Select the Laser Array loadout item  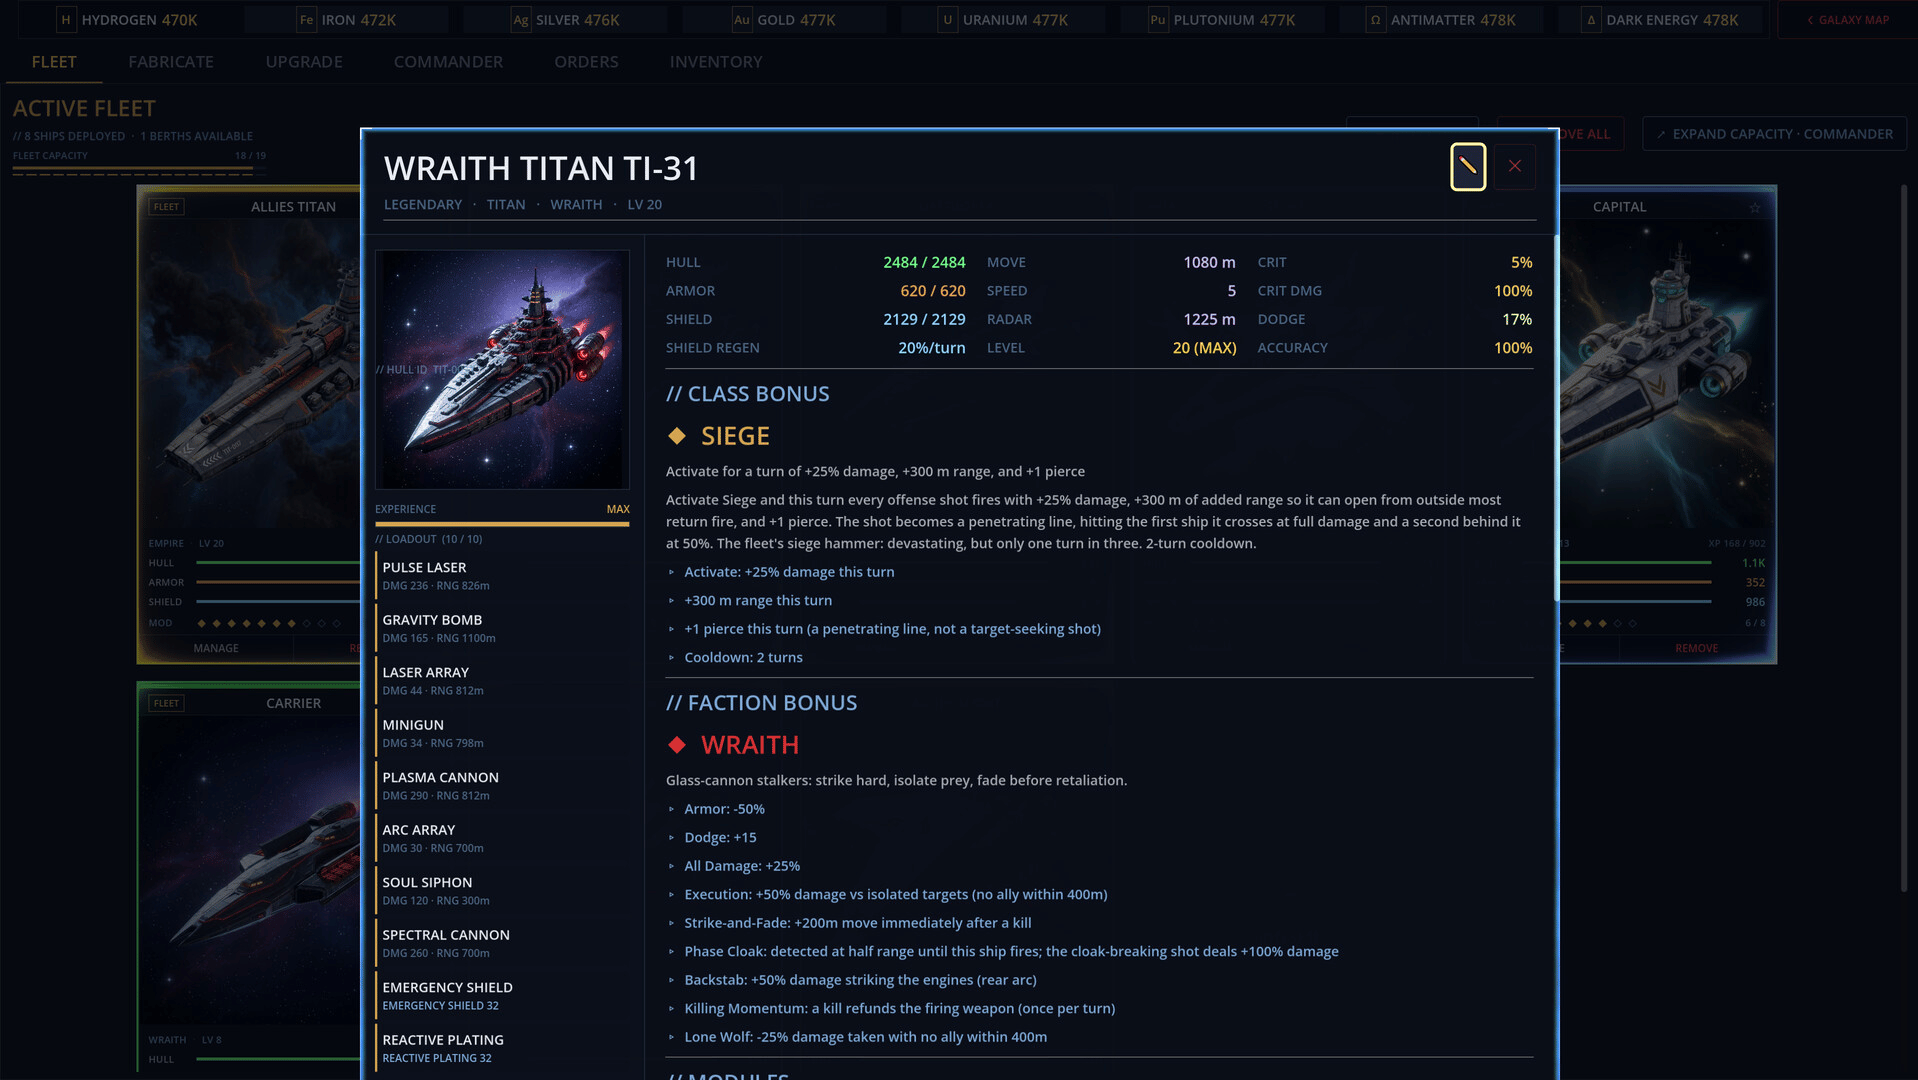pos(502,681)
